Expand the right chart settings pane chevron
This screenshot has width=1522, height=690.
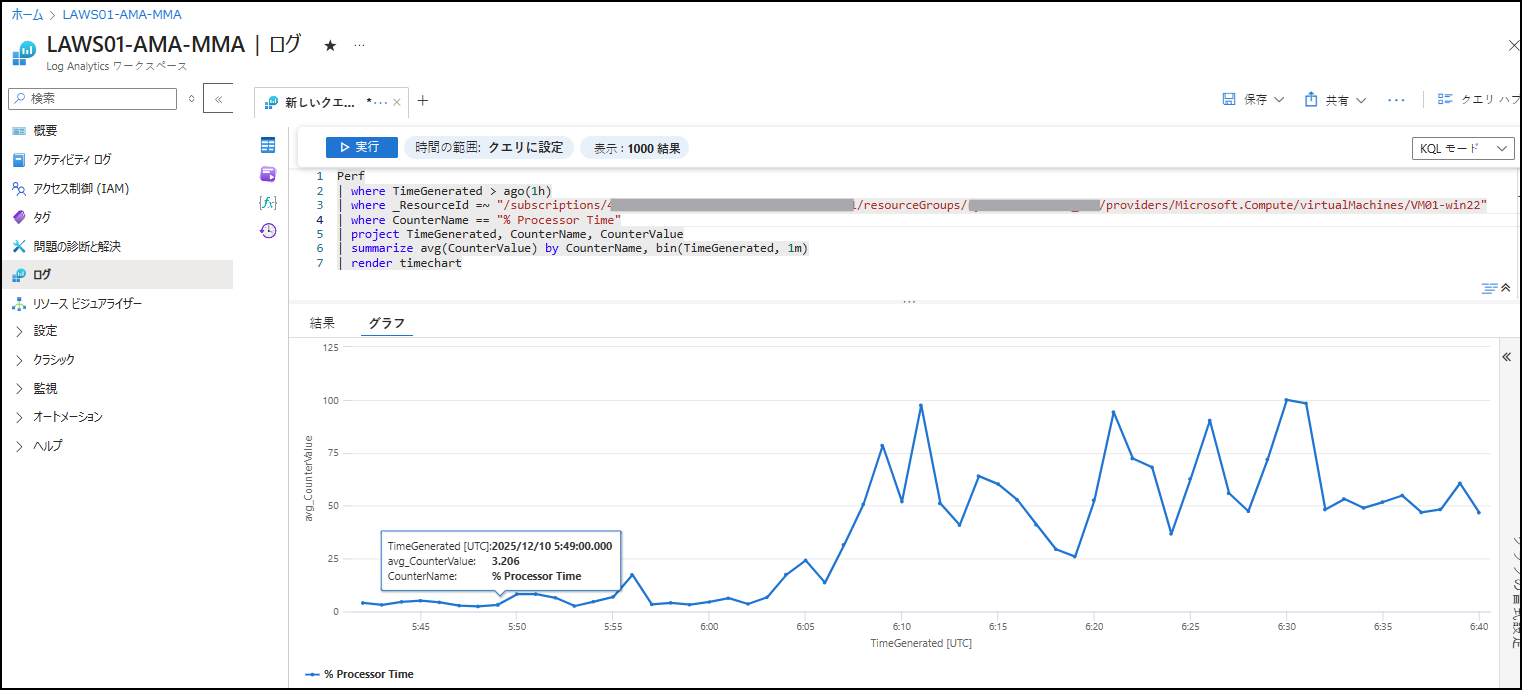point(1507,357)
